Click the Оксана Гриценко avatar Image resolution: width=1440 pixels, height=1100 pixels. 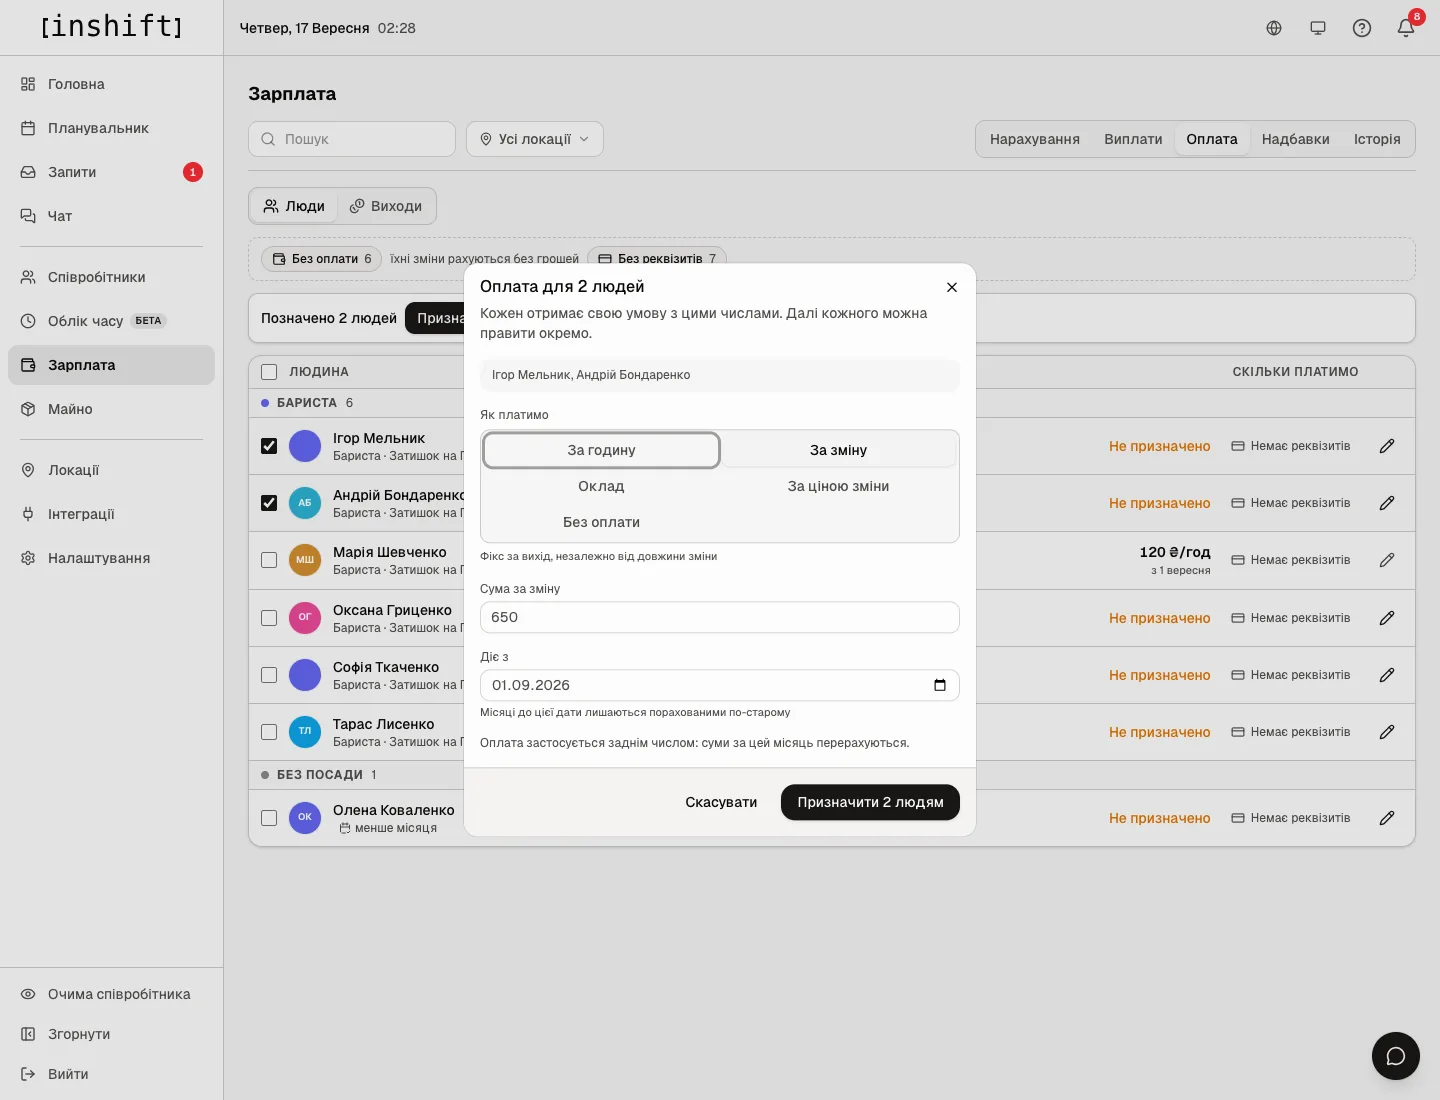tap(305, 618)
